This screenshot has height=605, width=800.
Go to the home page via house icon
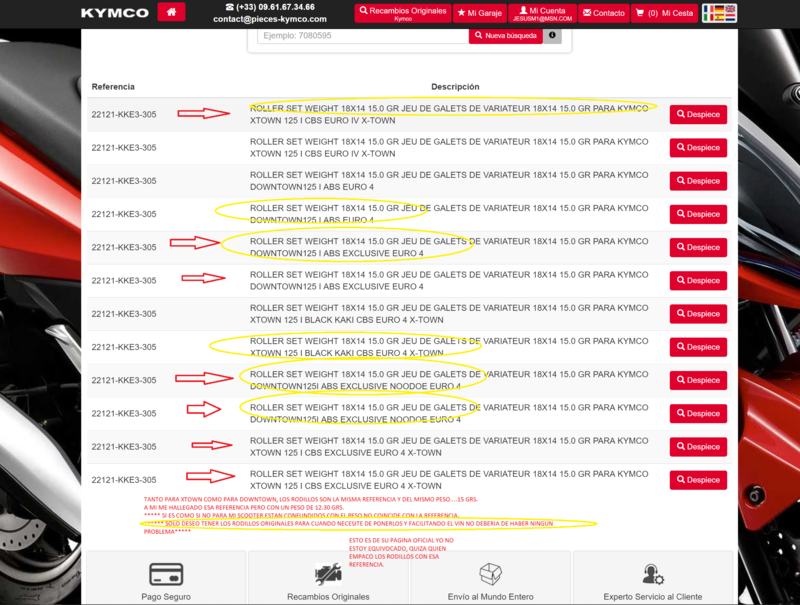[171, 12]
